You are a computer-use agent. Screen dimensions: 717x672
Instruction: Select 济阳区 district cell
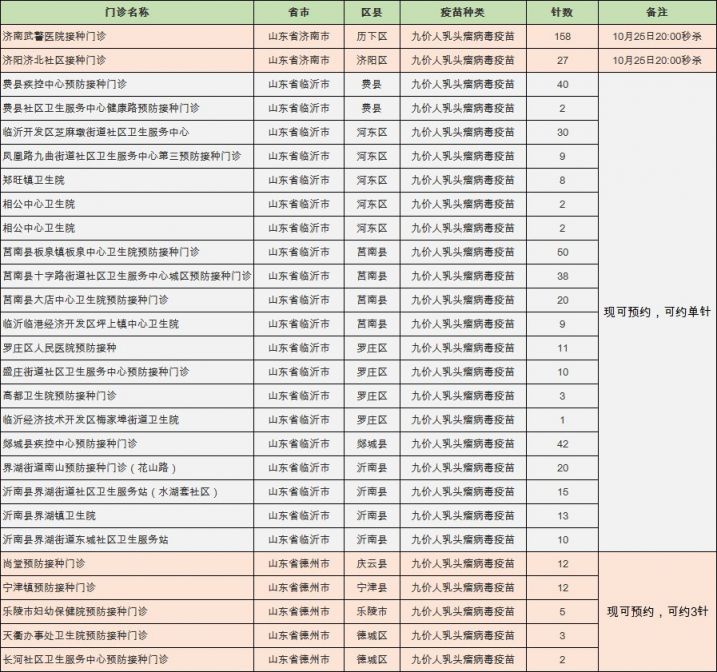[372, 60]
